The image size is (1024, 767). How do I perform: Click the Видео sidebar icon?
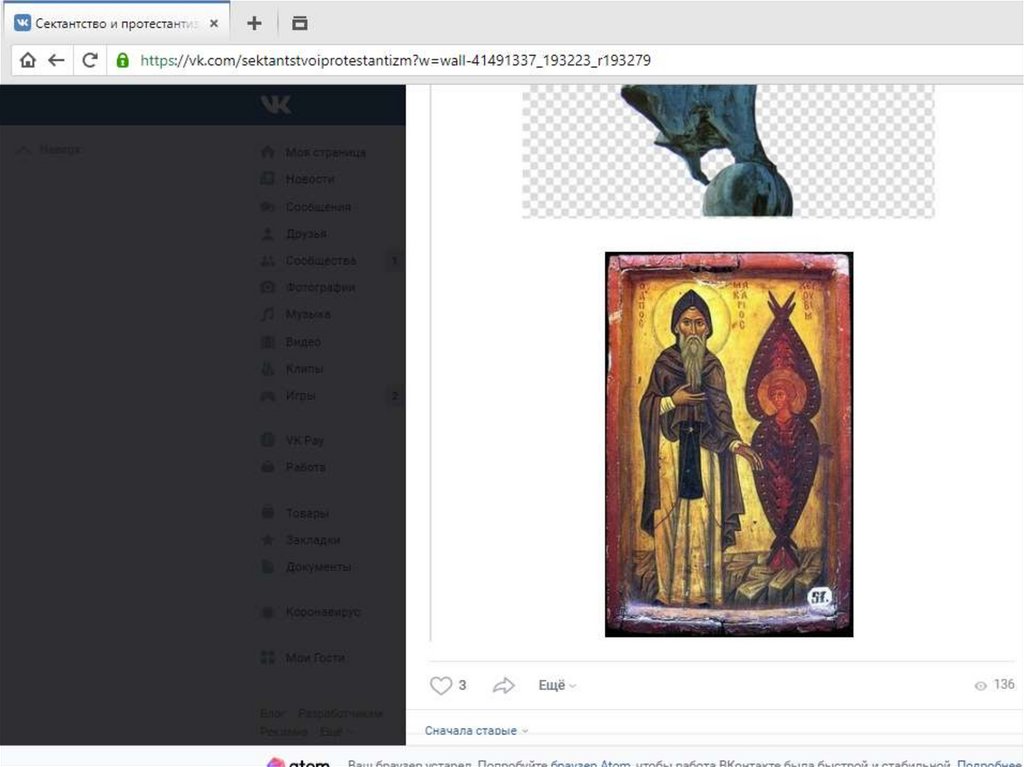click(268, 342)
